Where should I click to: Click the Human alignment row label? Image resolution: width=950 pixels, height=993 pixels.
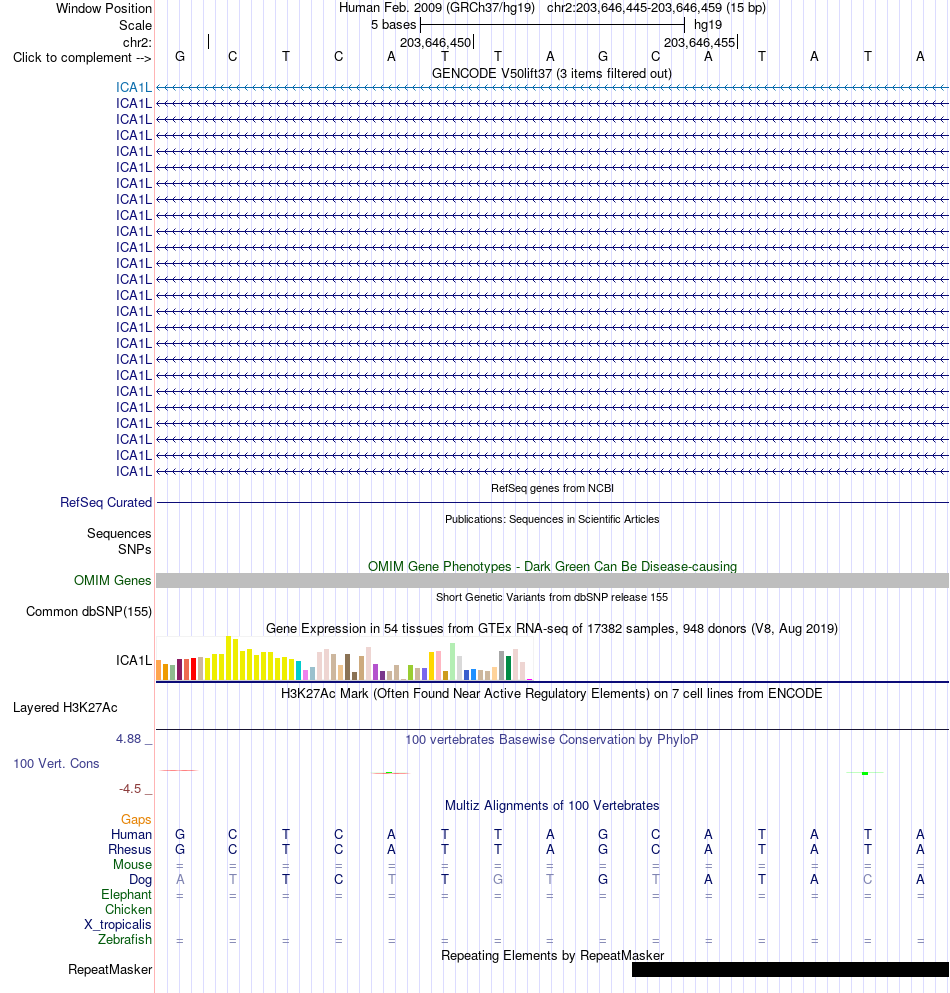pos(131,835)
